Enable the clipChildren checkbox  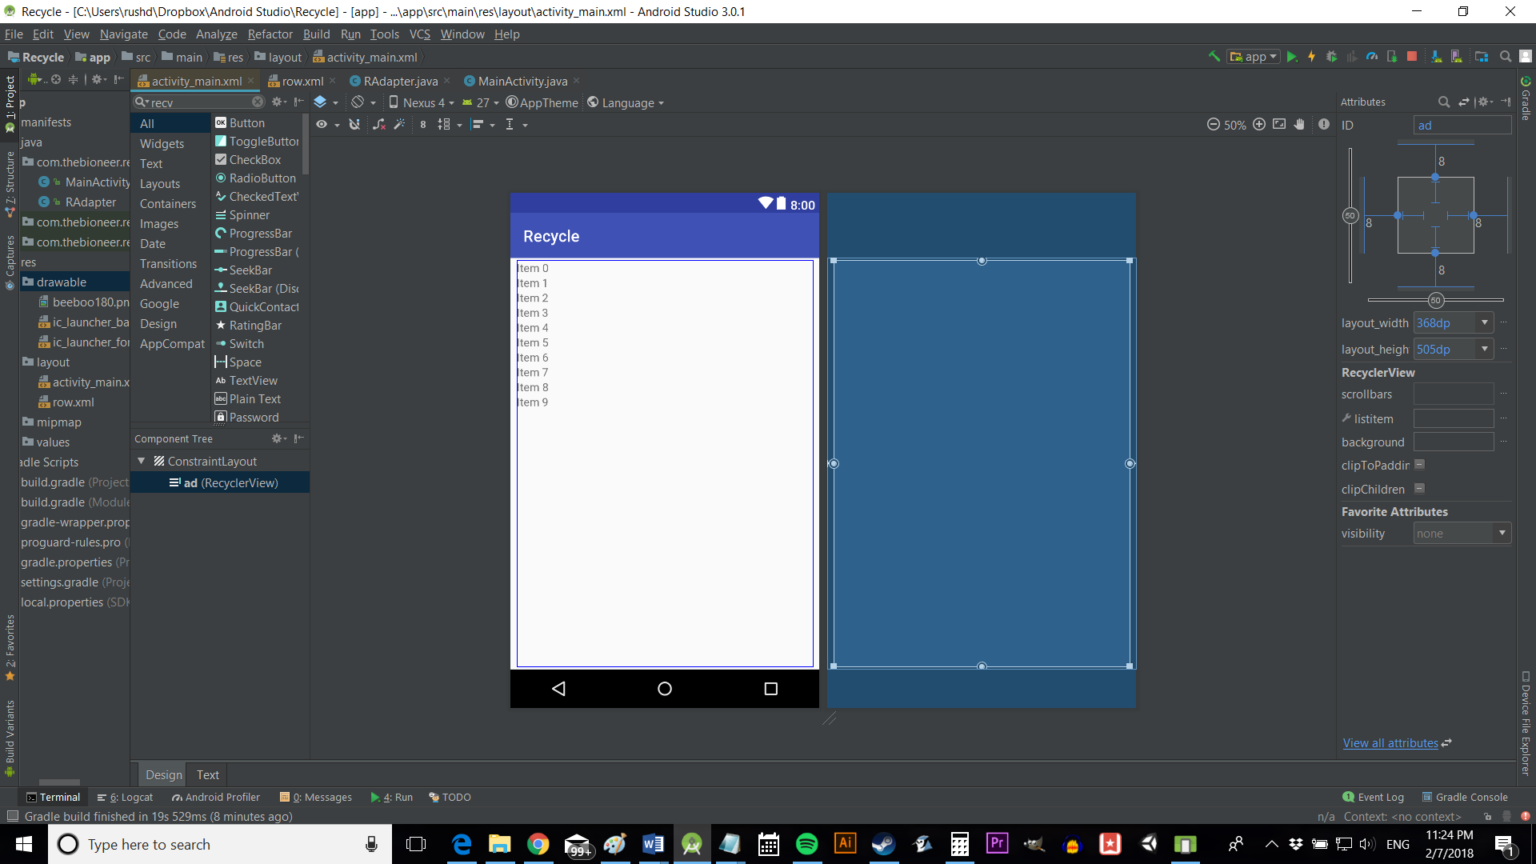point(1418,488)
